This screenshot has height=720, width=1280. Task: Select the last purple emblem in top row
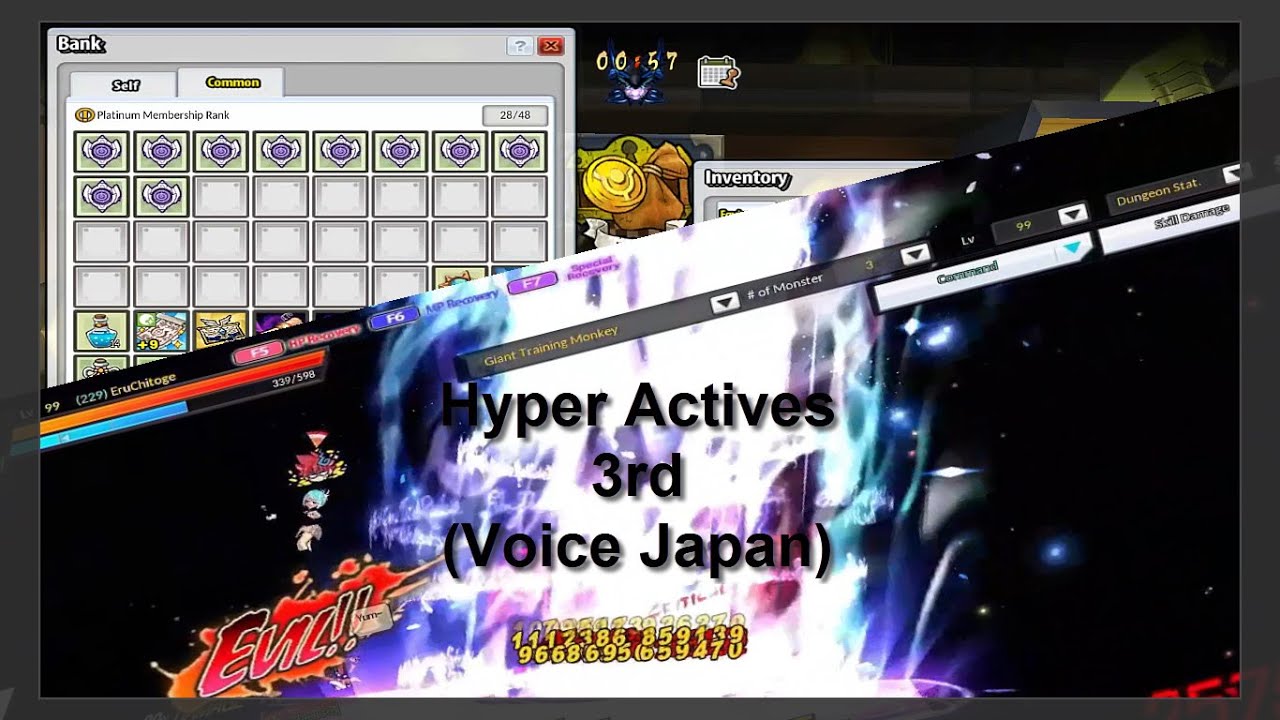520,151
